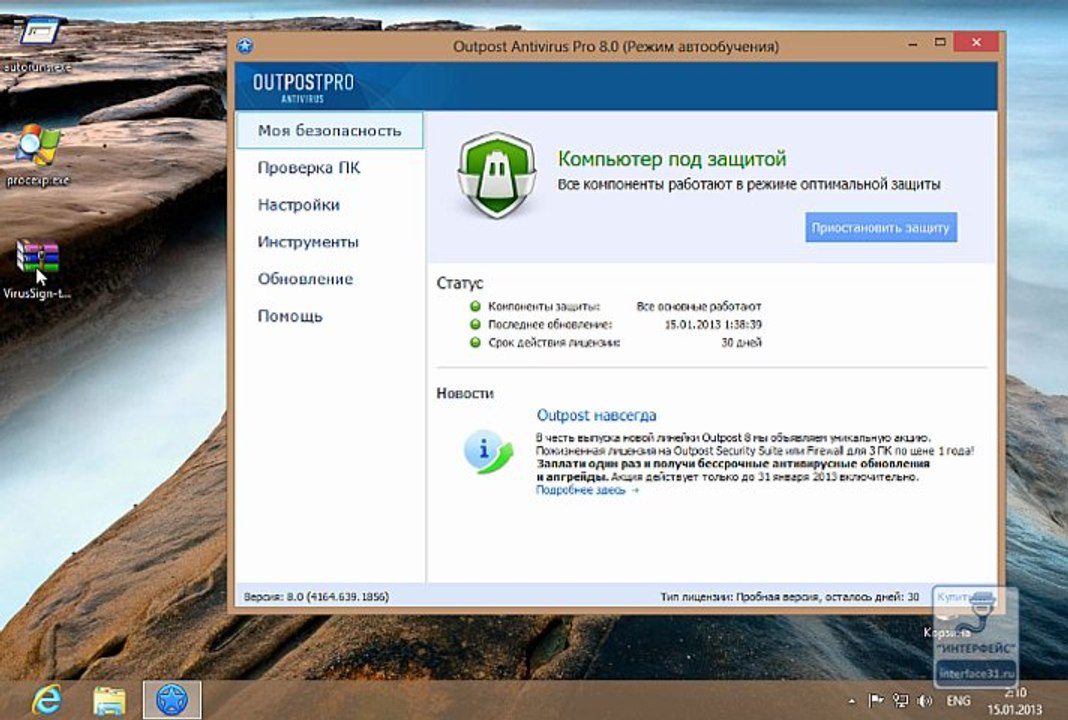Open Action Center flag tray icon
Screen dimensions: 1068x720
pyautogui.click(x=876, y=700)
